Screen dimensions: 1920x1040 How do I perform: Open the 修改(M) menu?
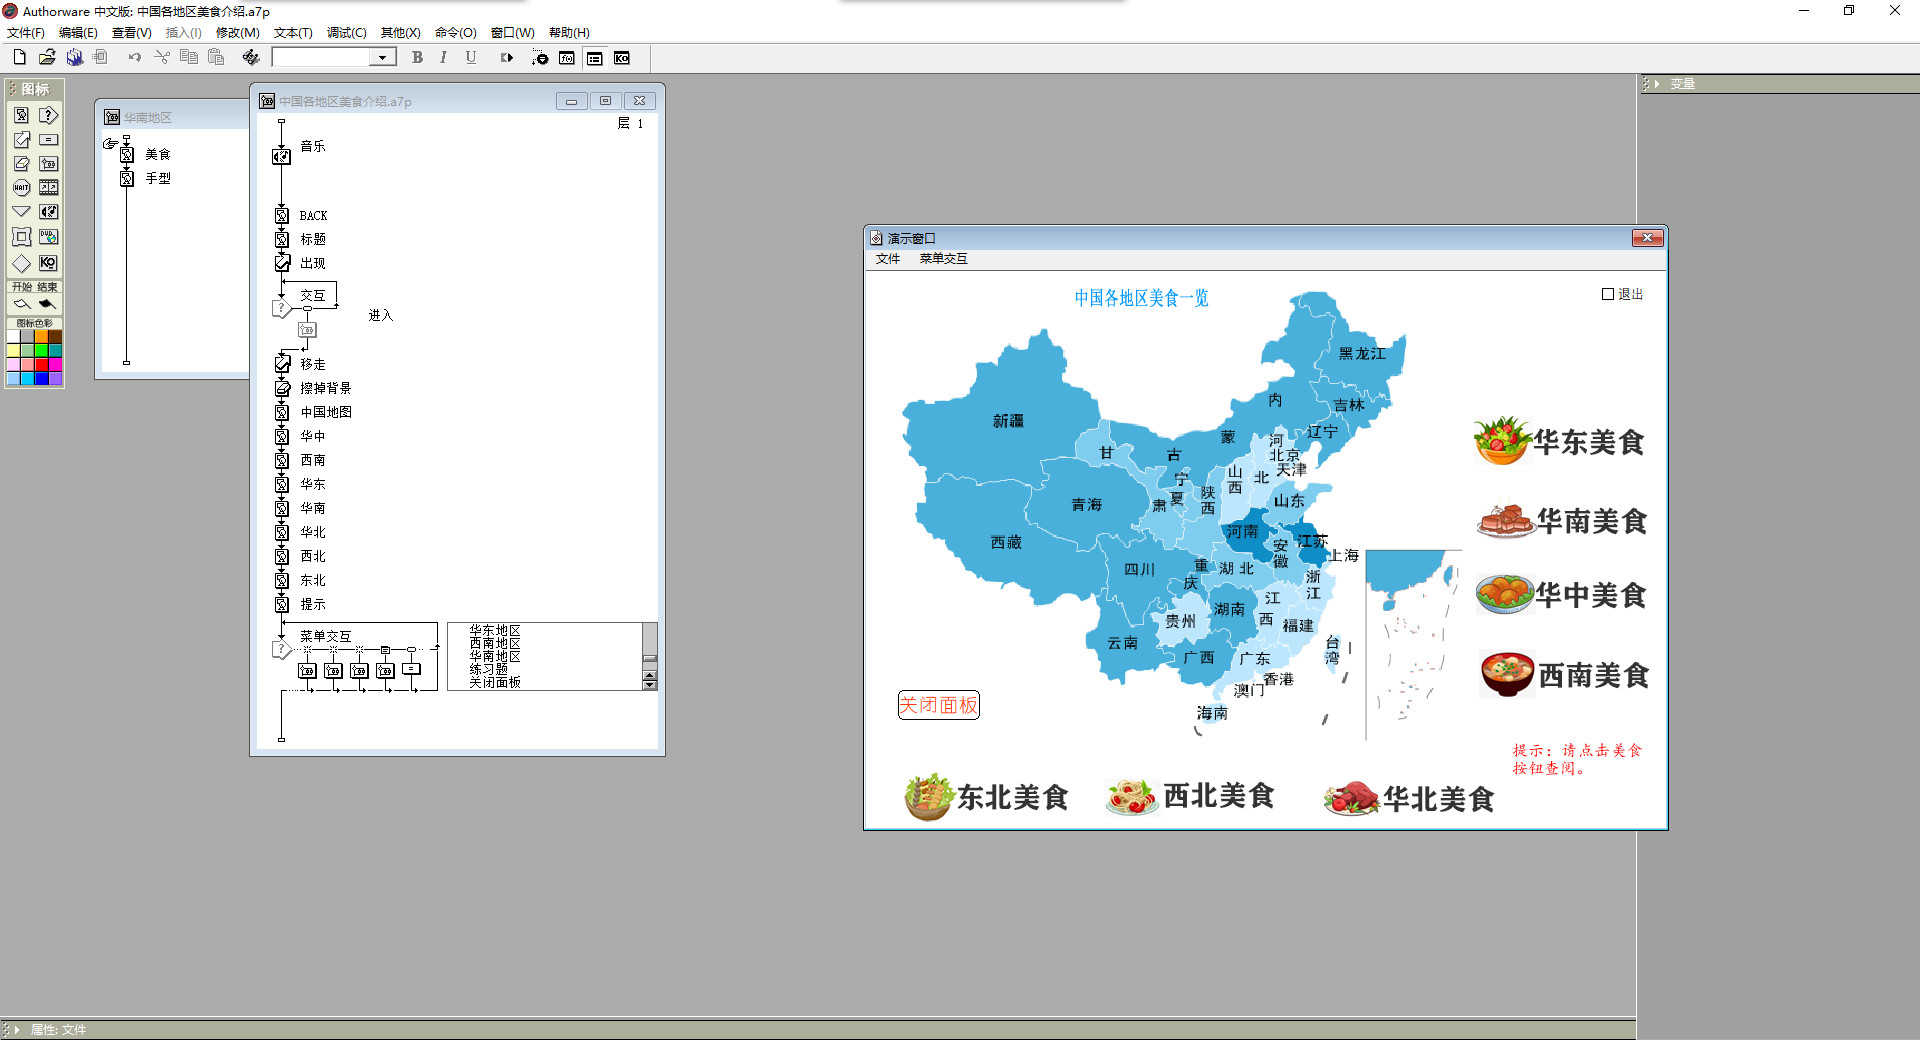pyautogui.click(x=237, y=33)
